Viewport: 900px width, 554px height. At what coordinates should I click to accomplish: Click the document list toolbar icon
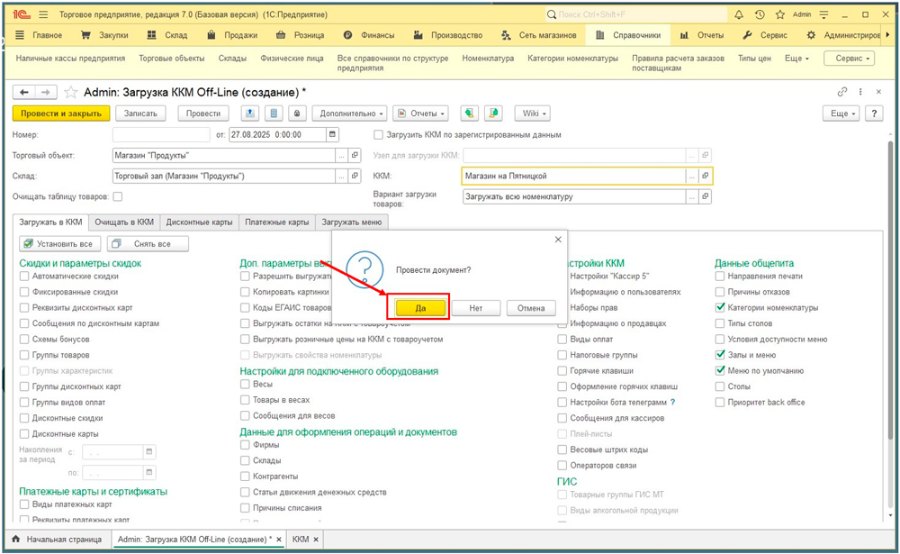[273, 114]
